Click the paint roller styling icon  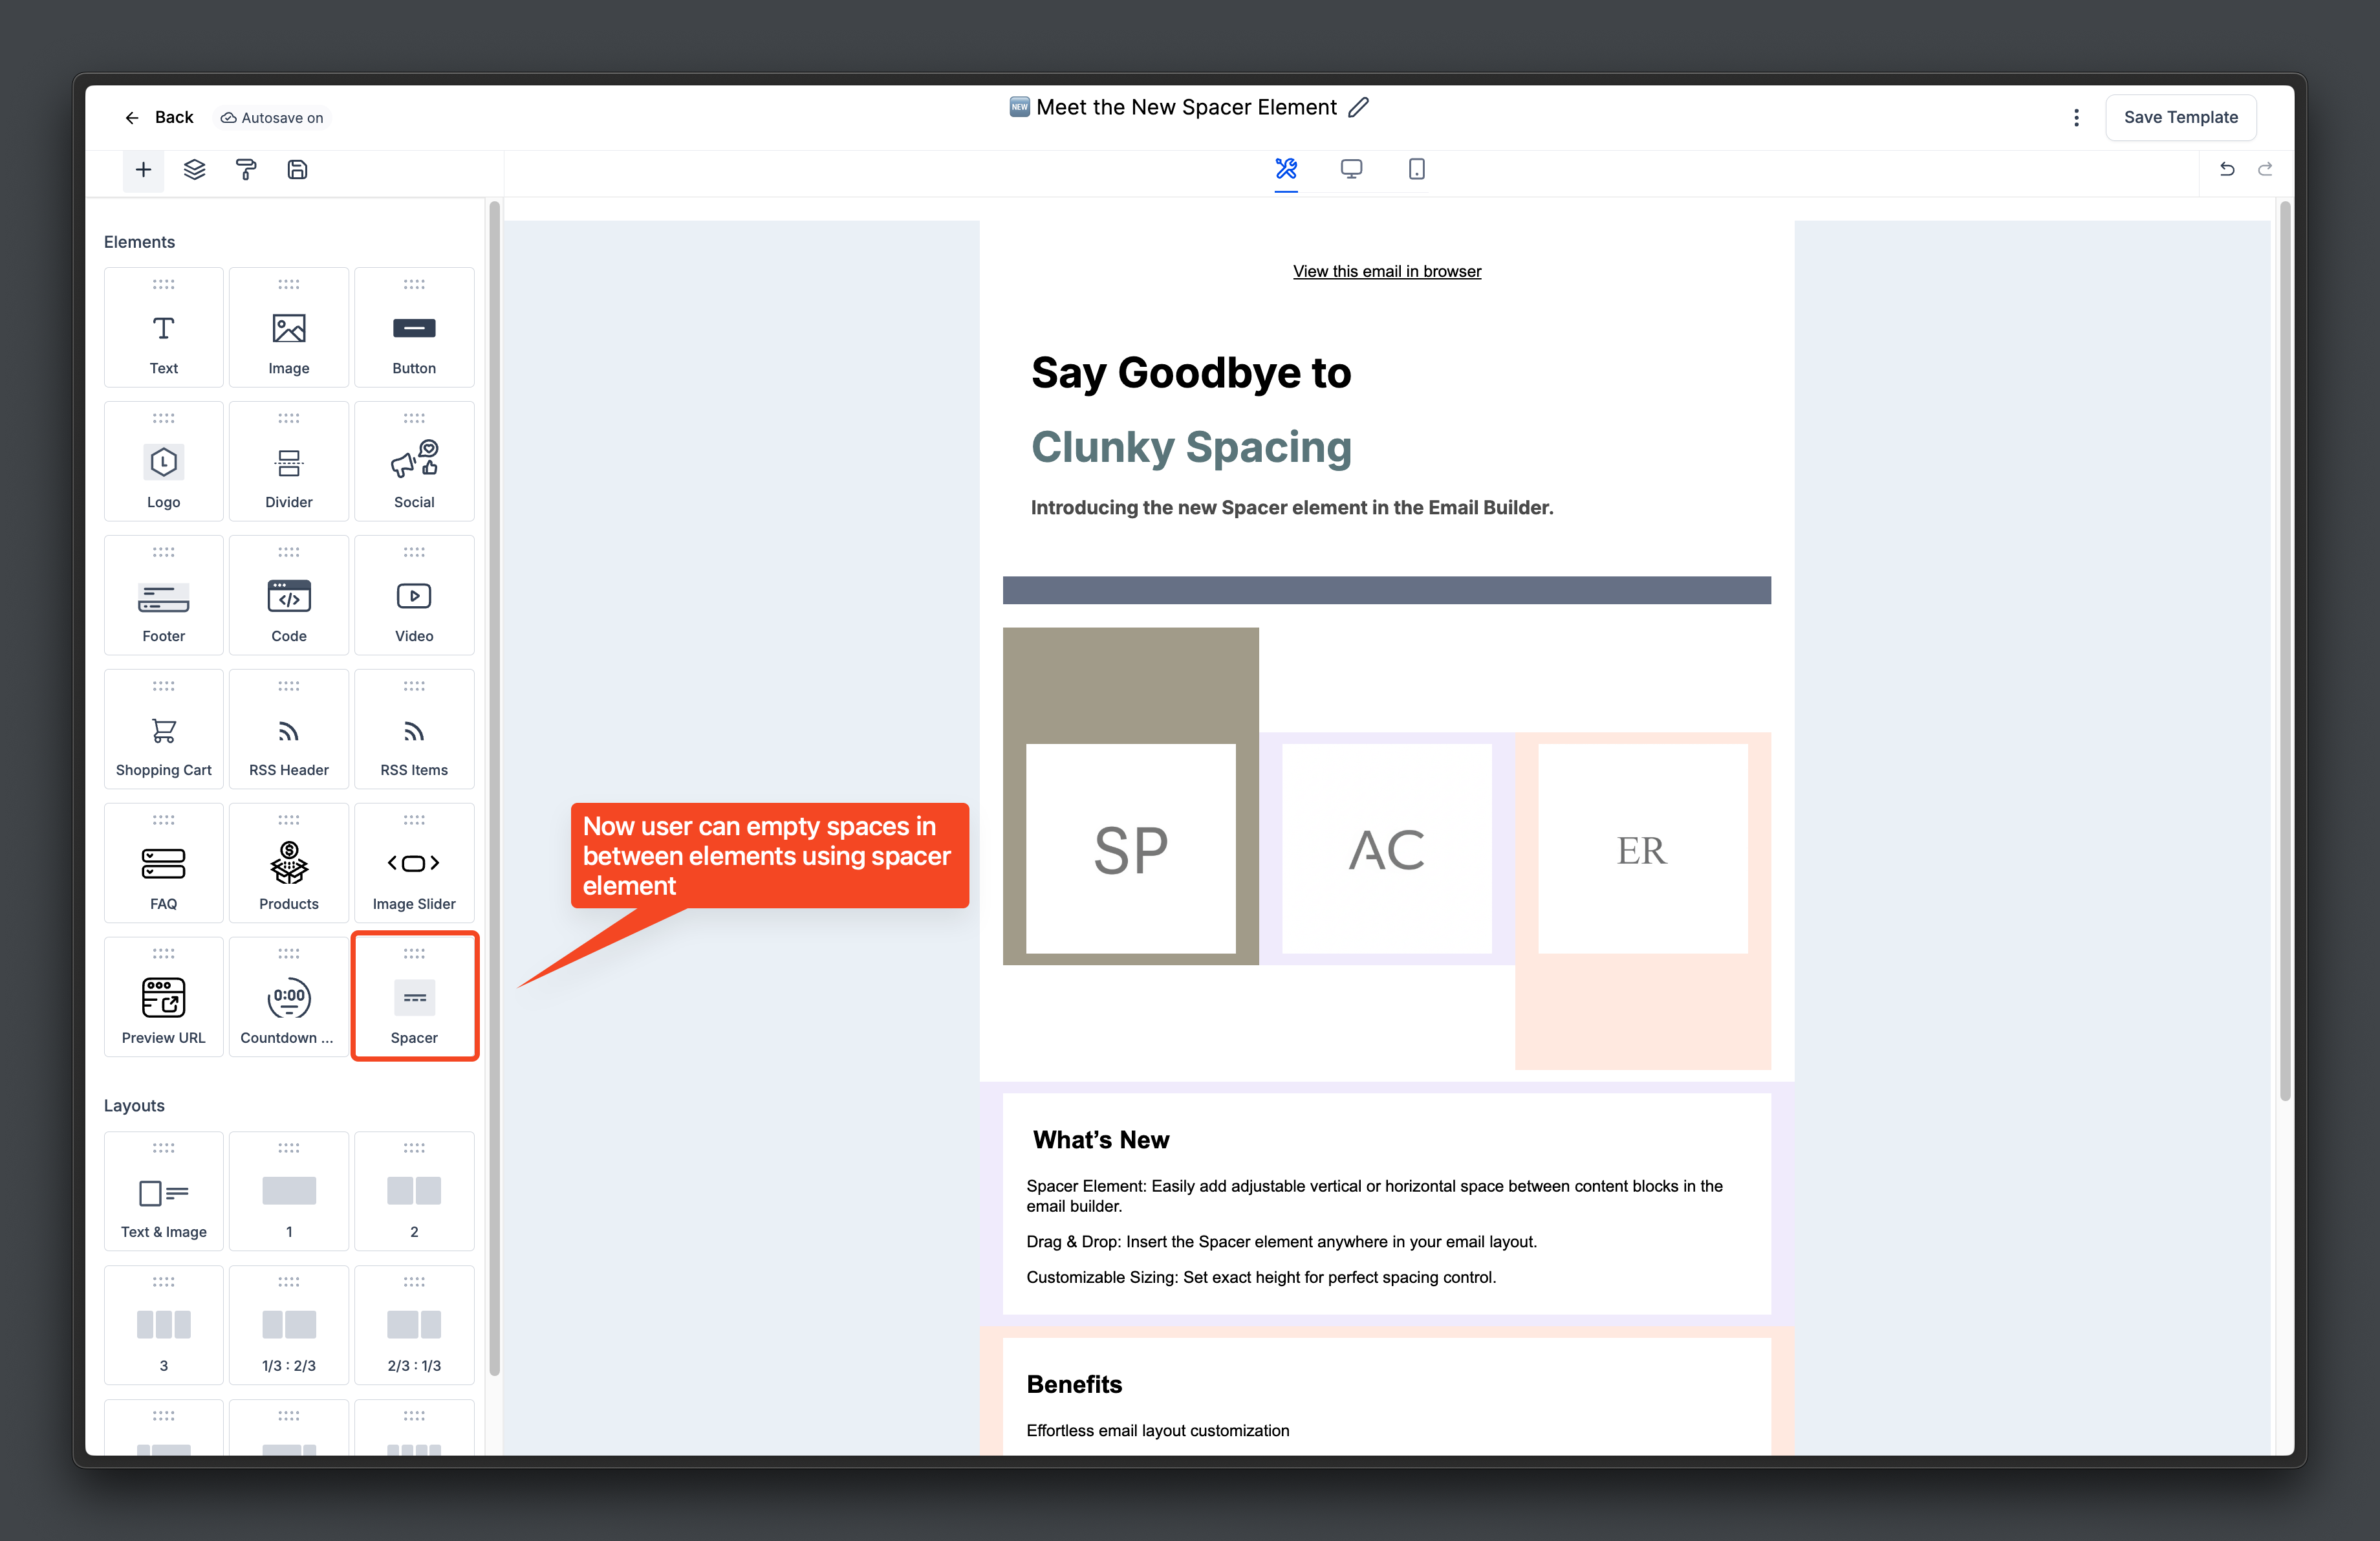coord(247,170)
